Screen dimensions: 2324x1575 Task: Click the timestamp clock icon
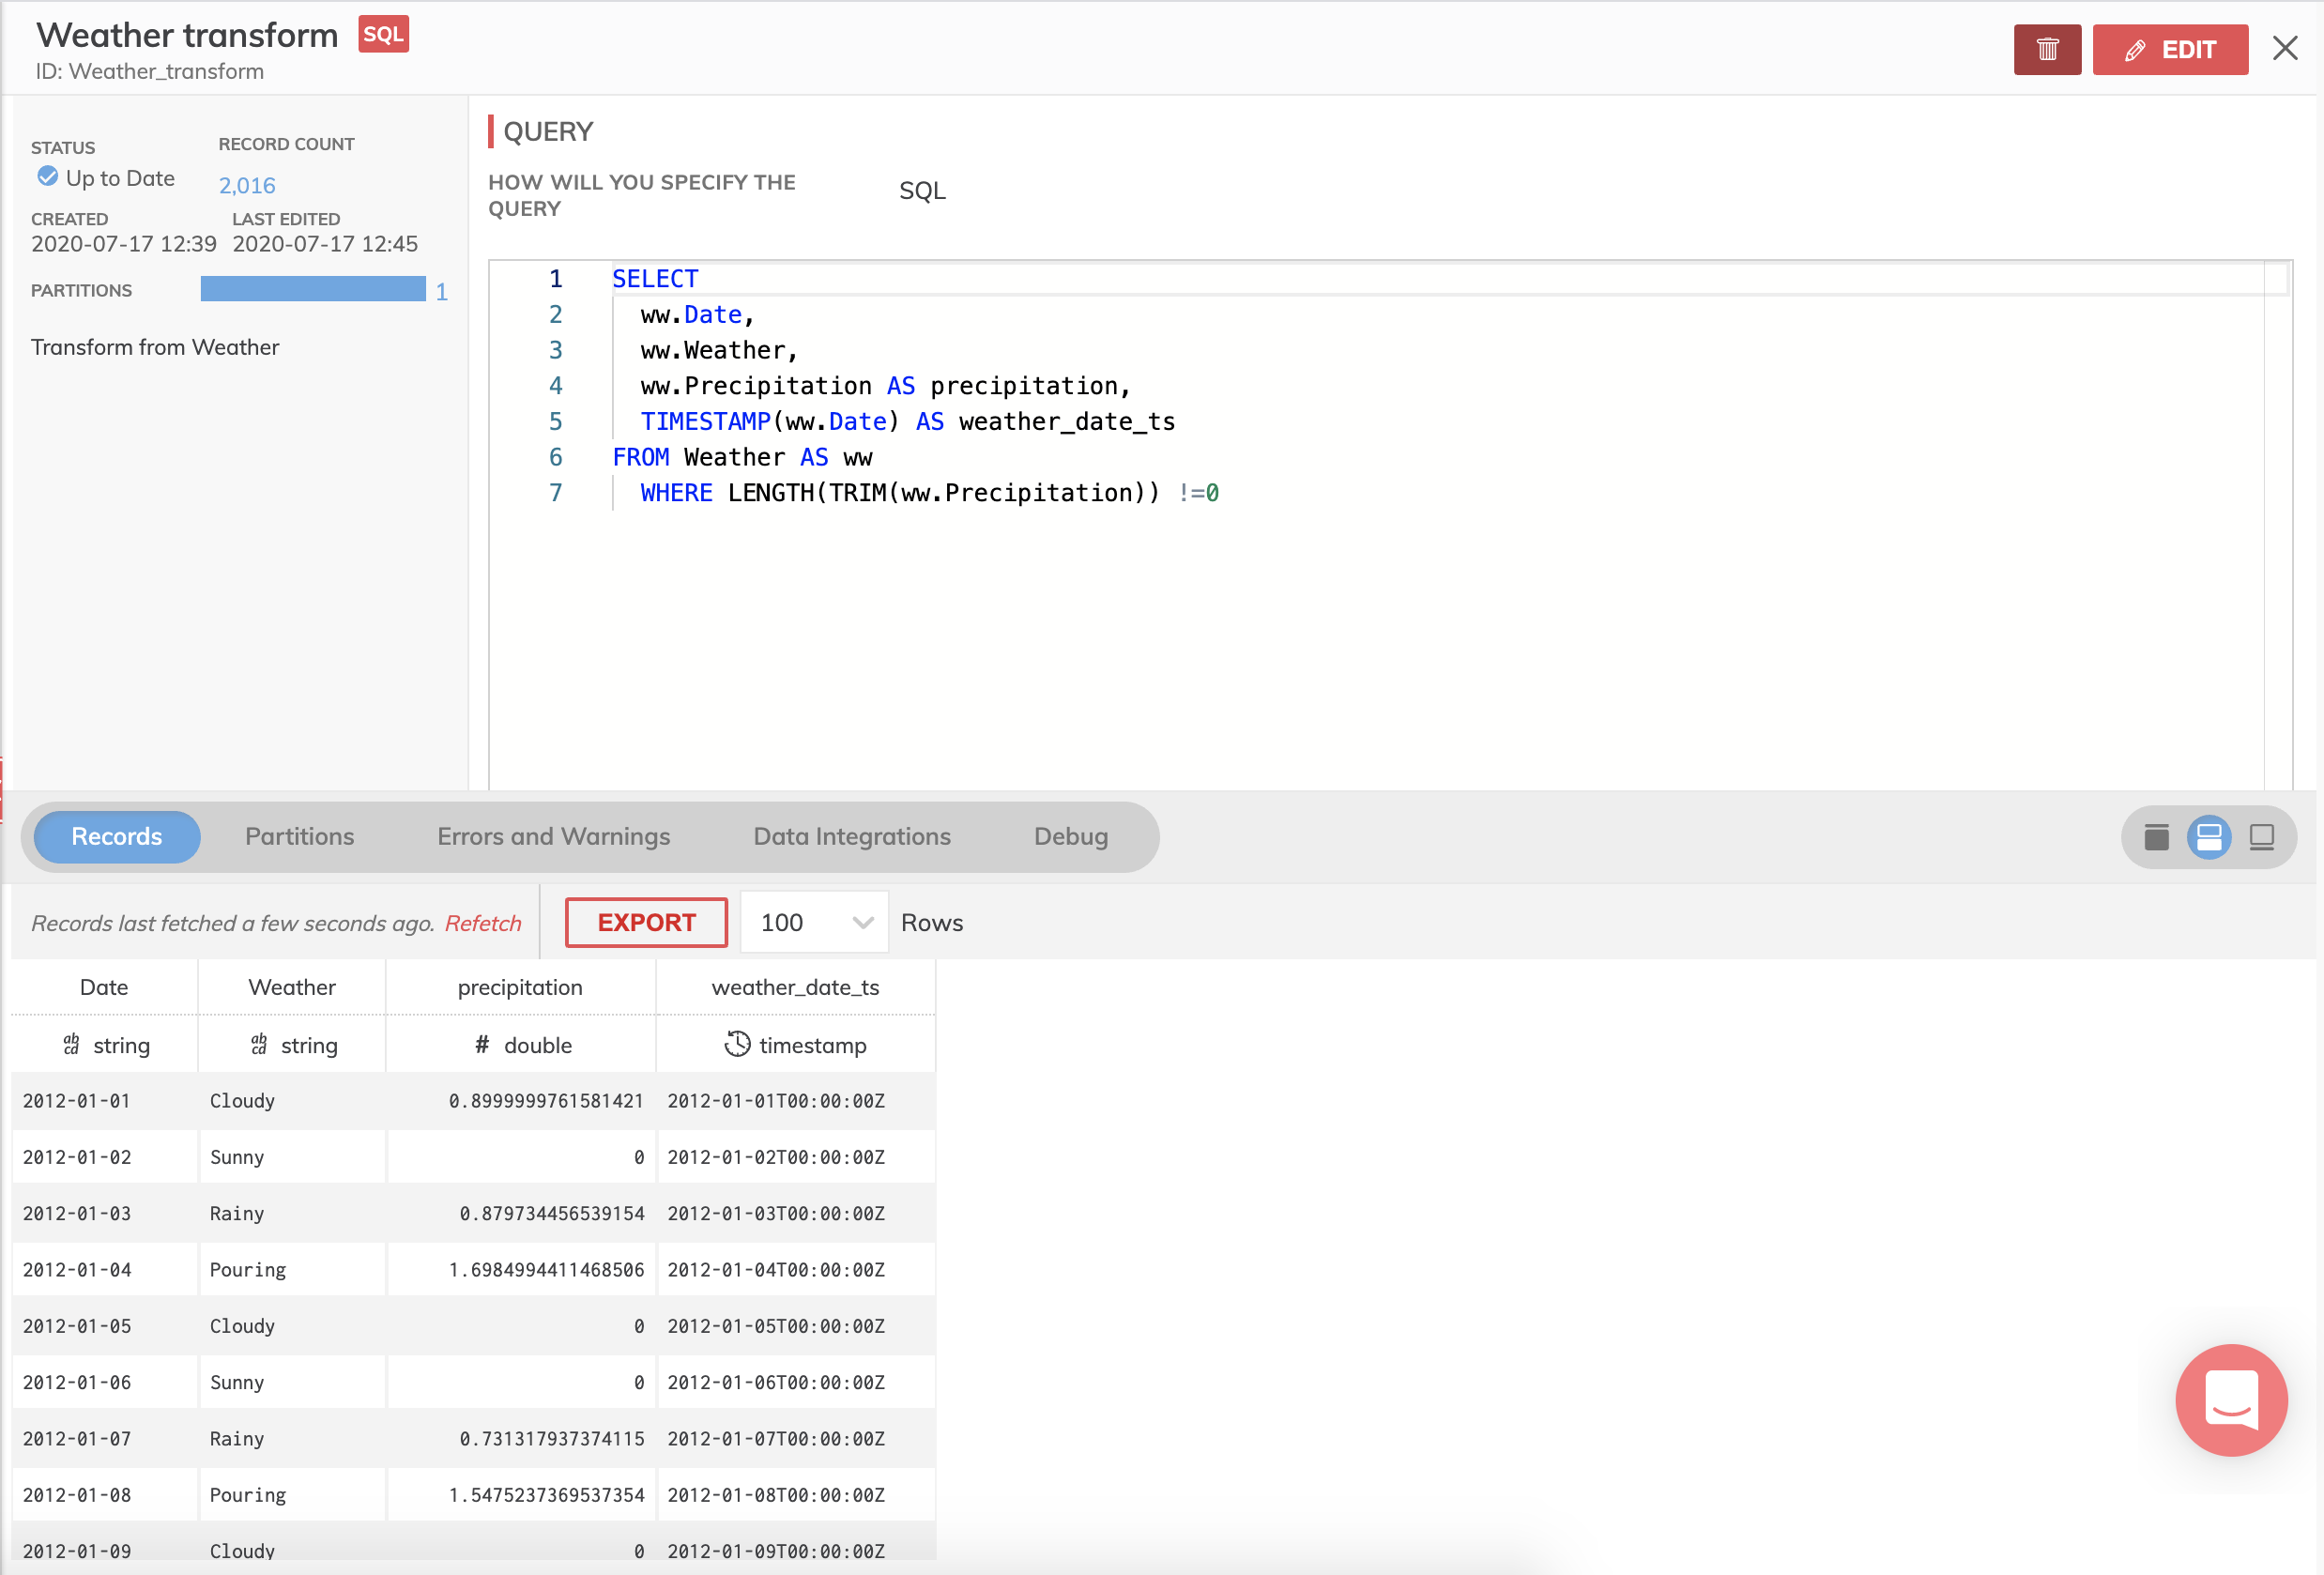click(x=737, y=1044)
